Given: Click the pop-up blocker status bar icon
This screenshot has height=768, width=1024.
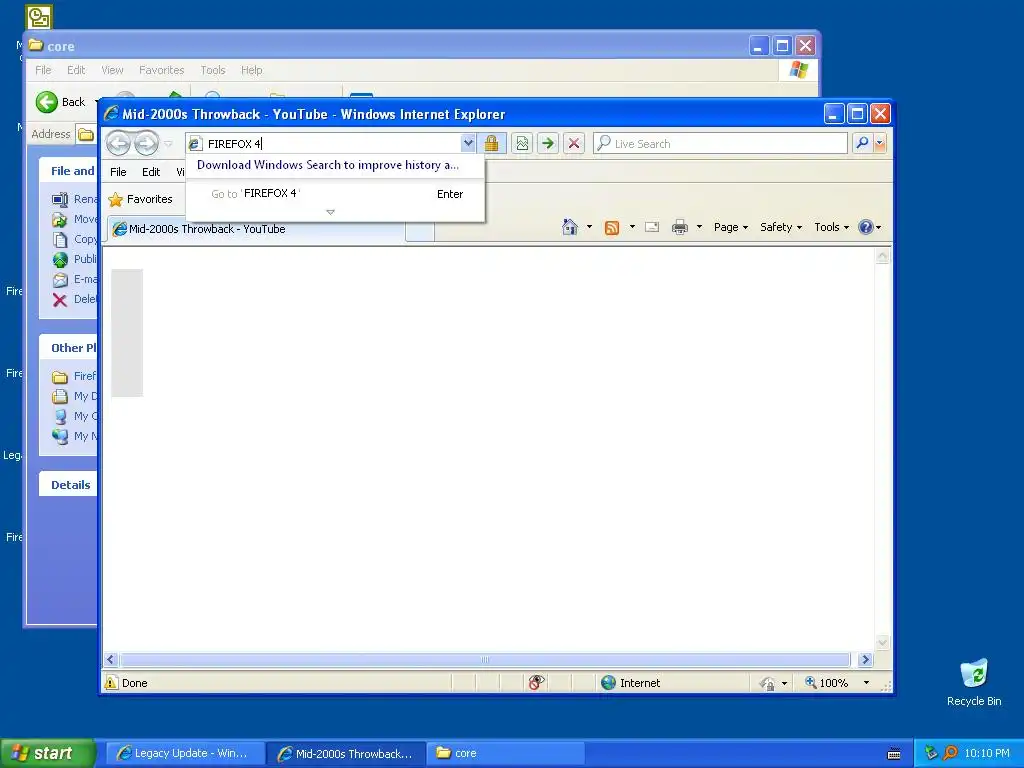Looking at the screenshot, I should tap(536, 682).
